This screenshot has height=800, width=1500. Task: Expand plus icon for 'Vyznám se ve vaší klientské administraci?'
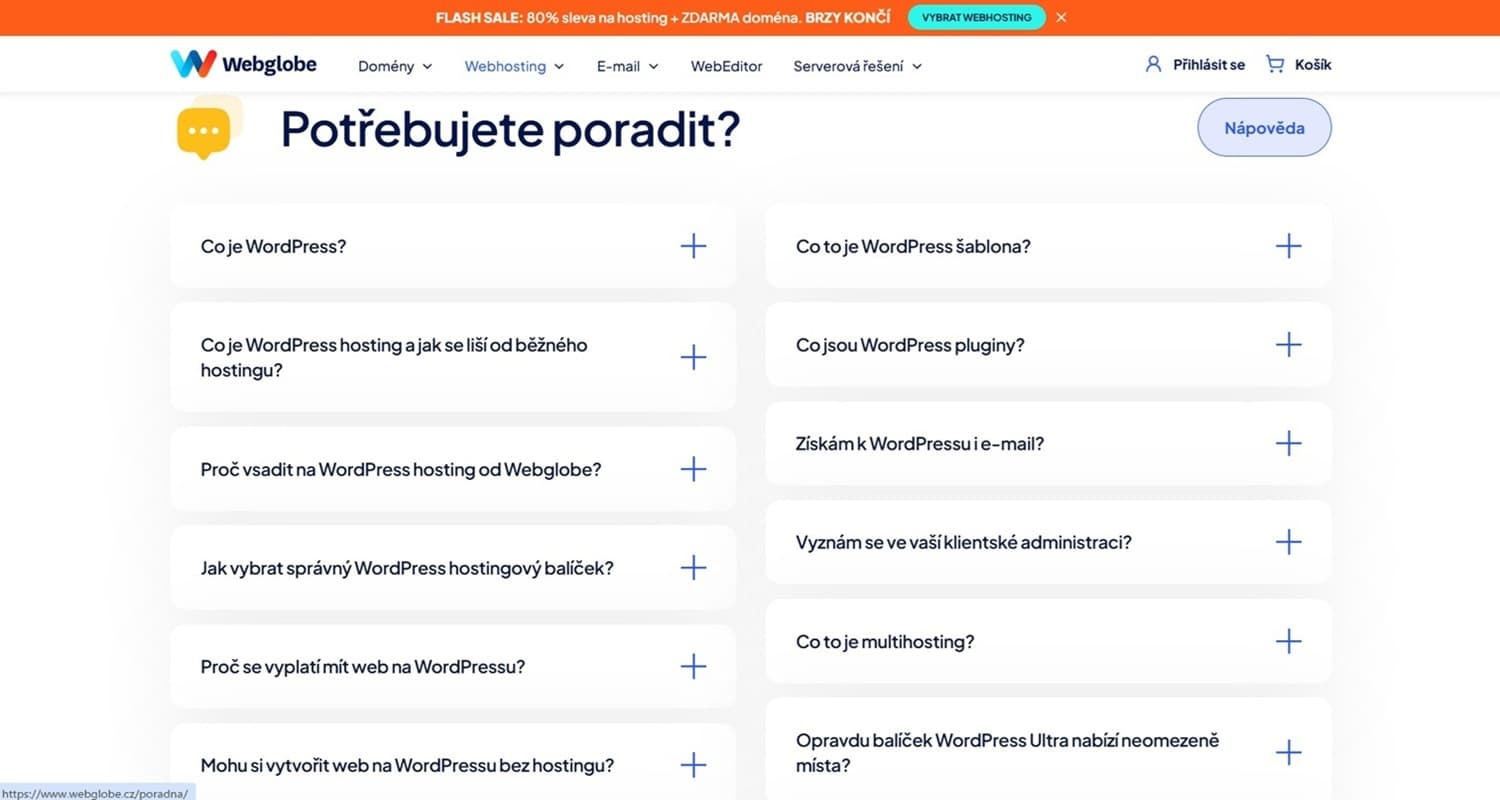coord(1289,542)
